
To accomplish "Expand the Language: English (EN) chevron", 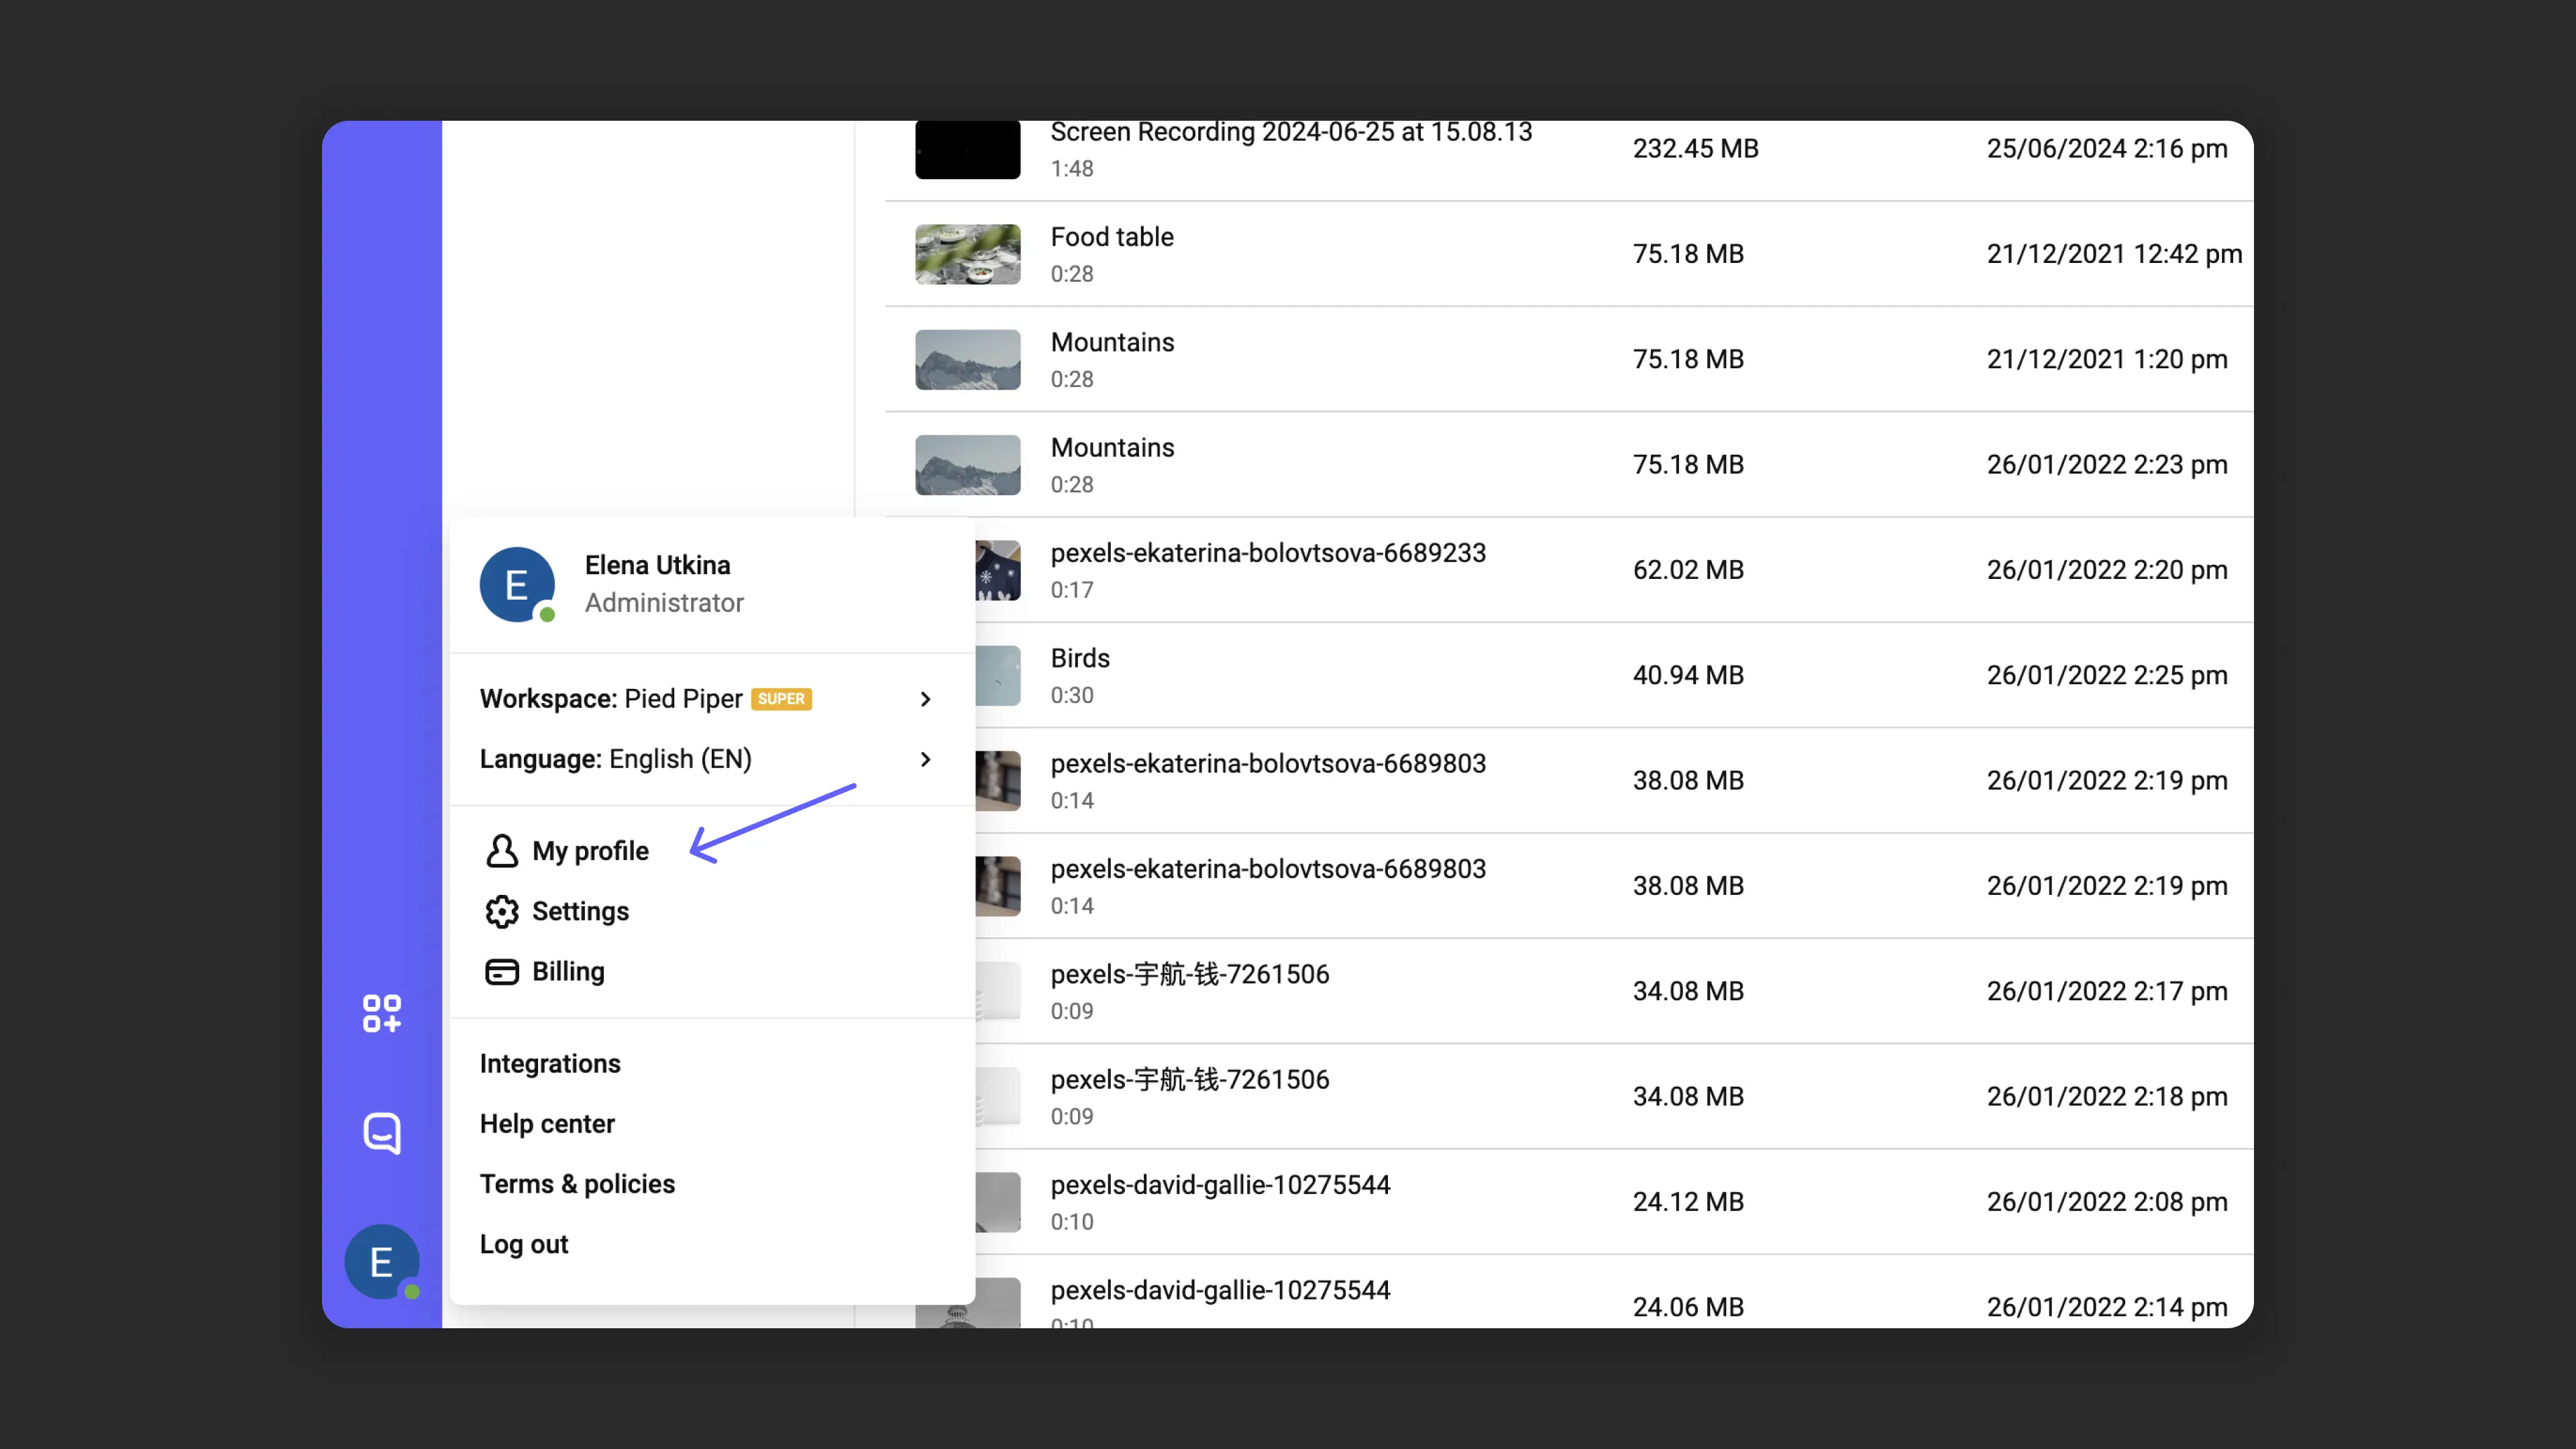I will pos(925,759).
